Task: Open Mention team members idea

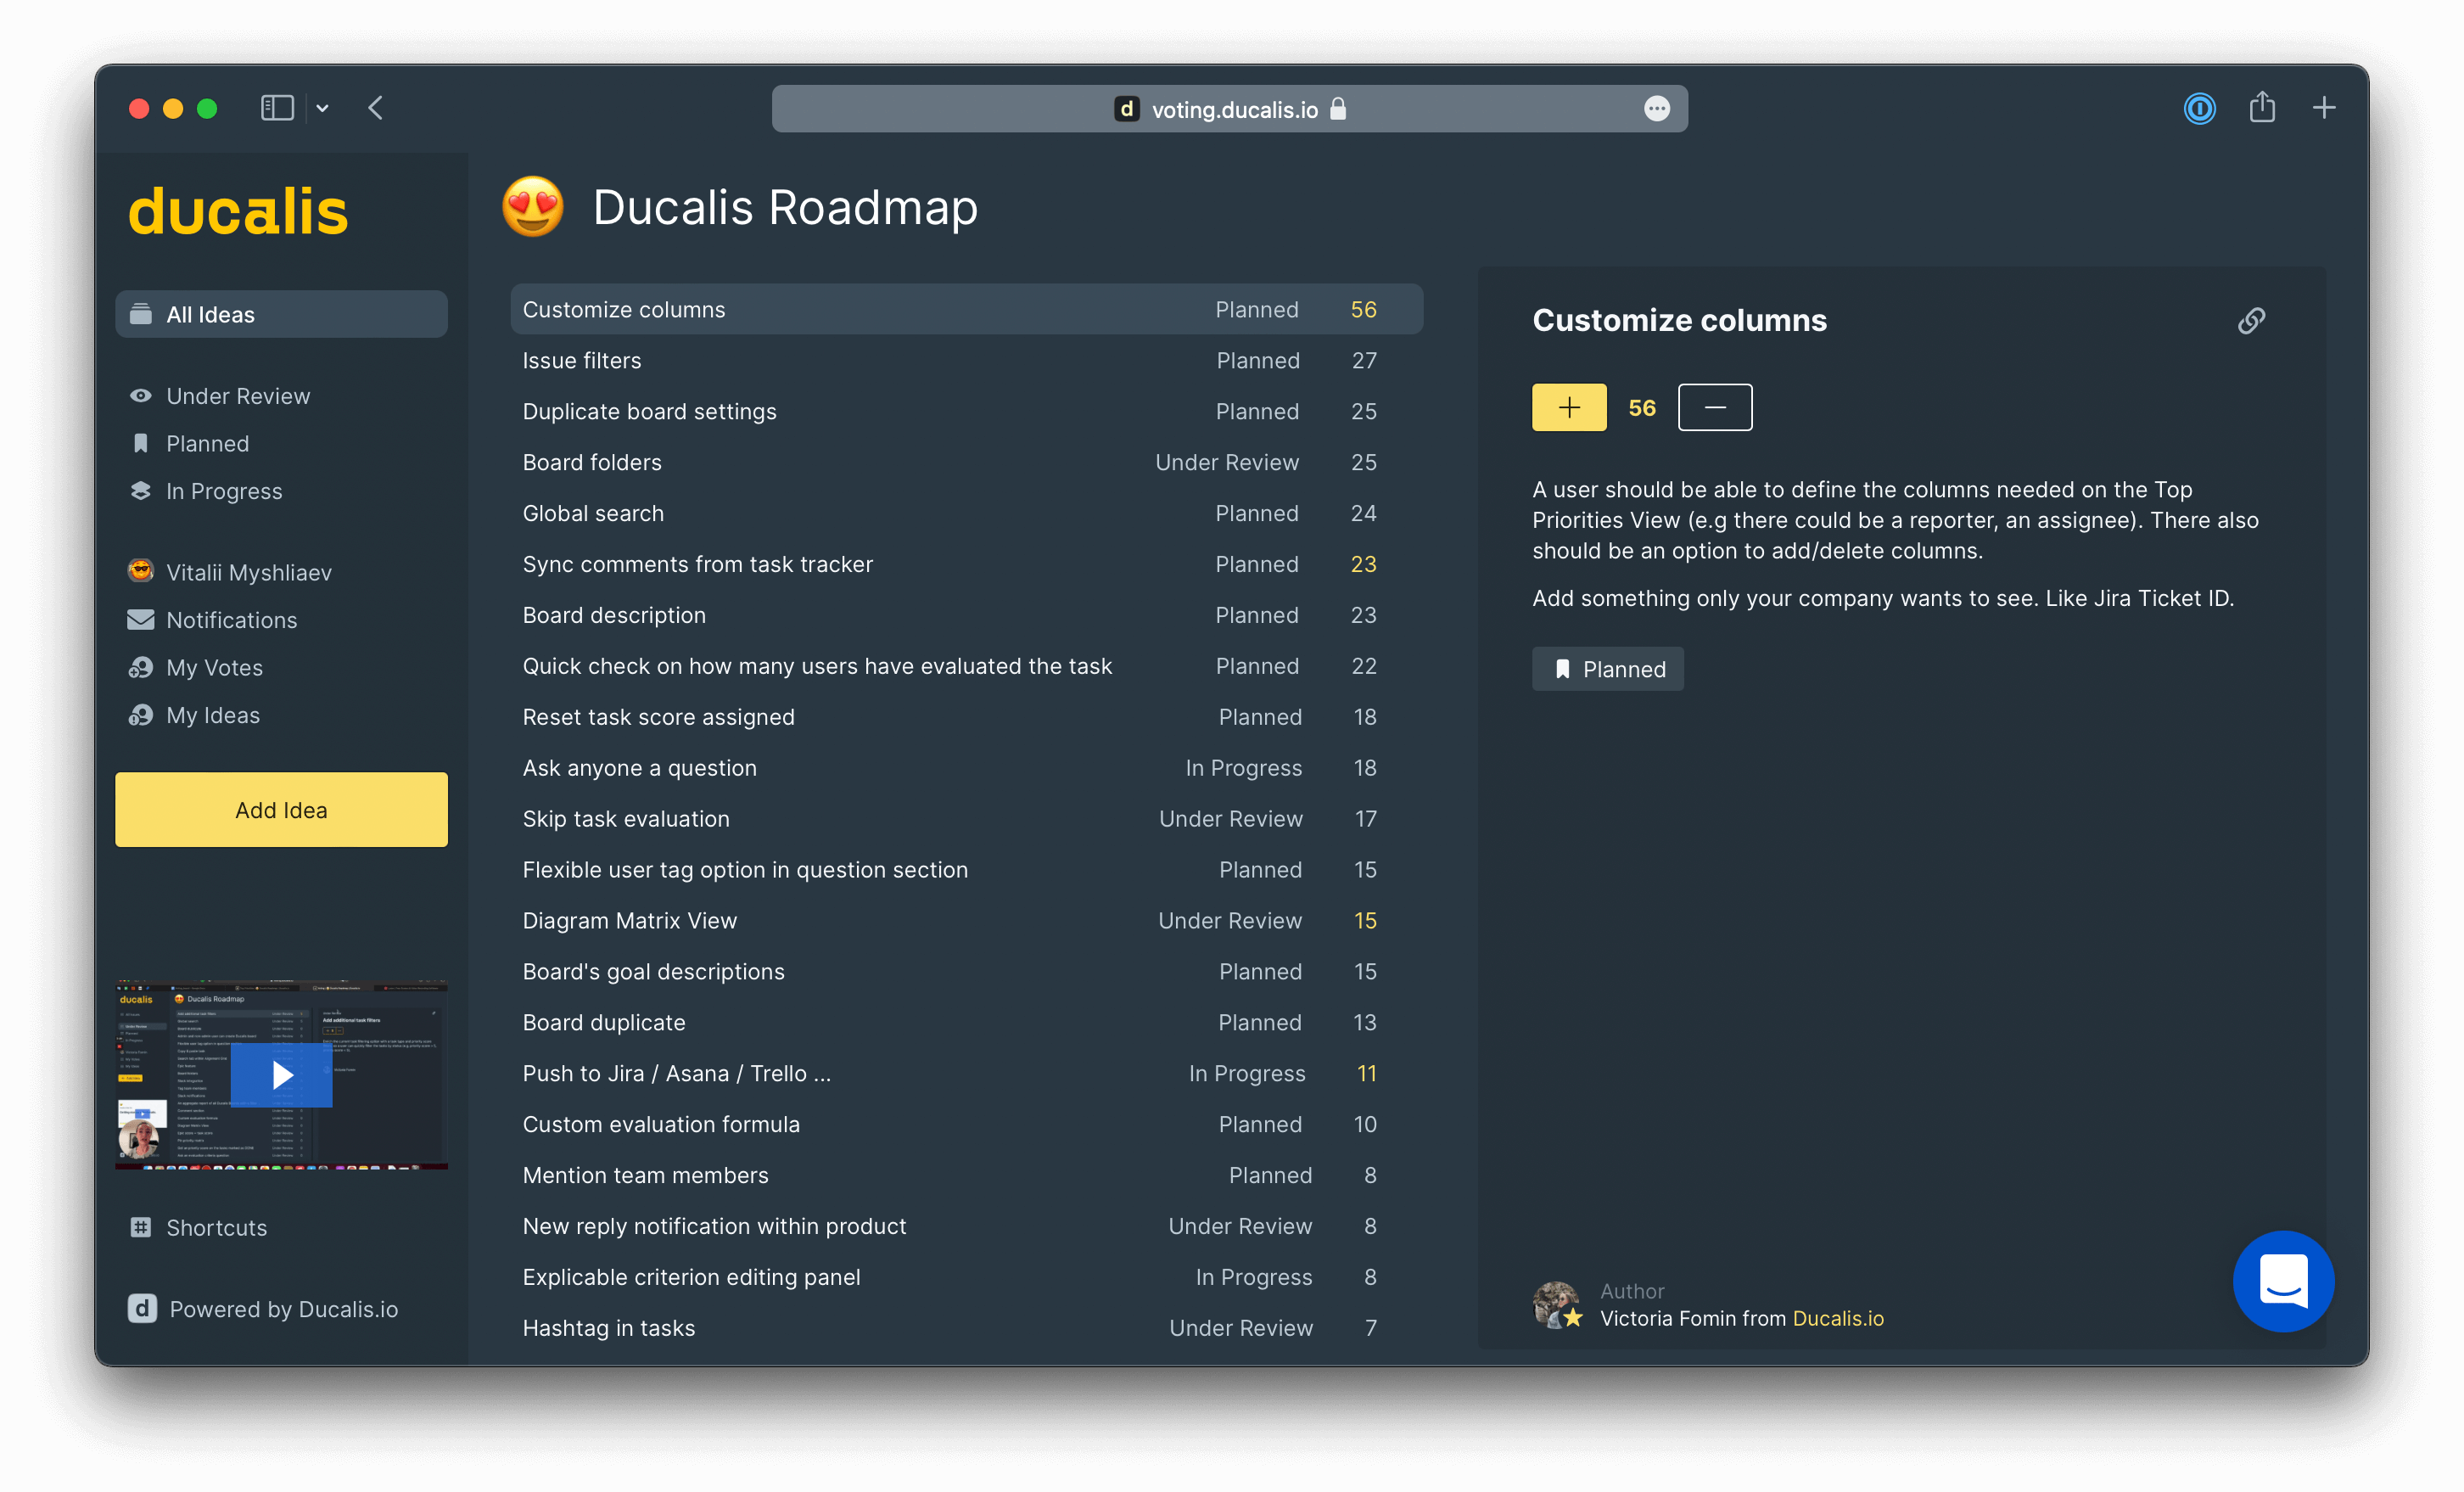Action: tap(966, 1176)
